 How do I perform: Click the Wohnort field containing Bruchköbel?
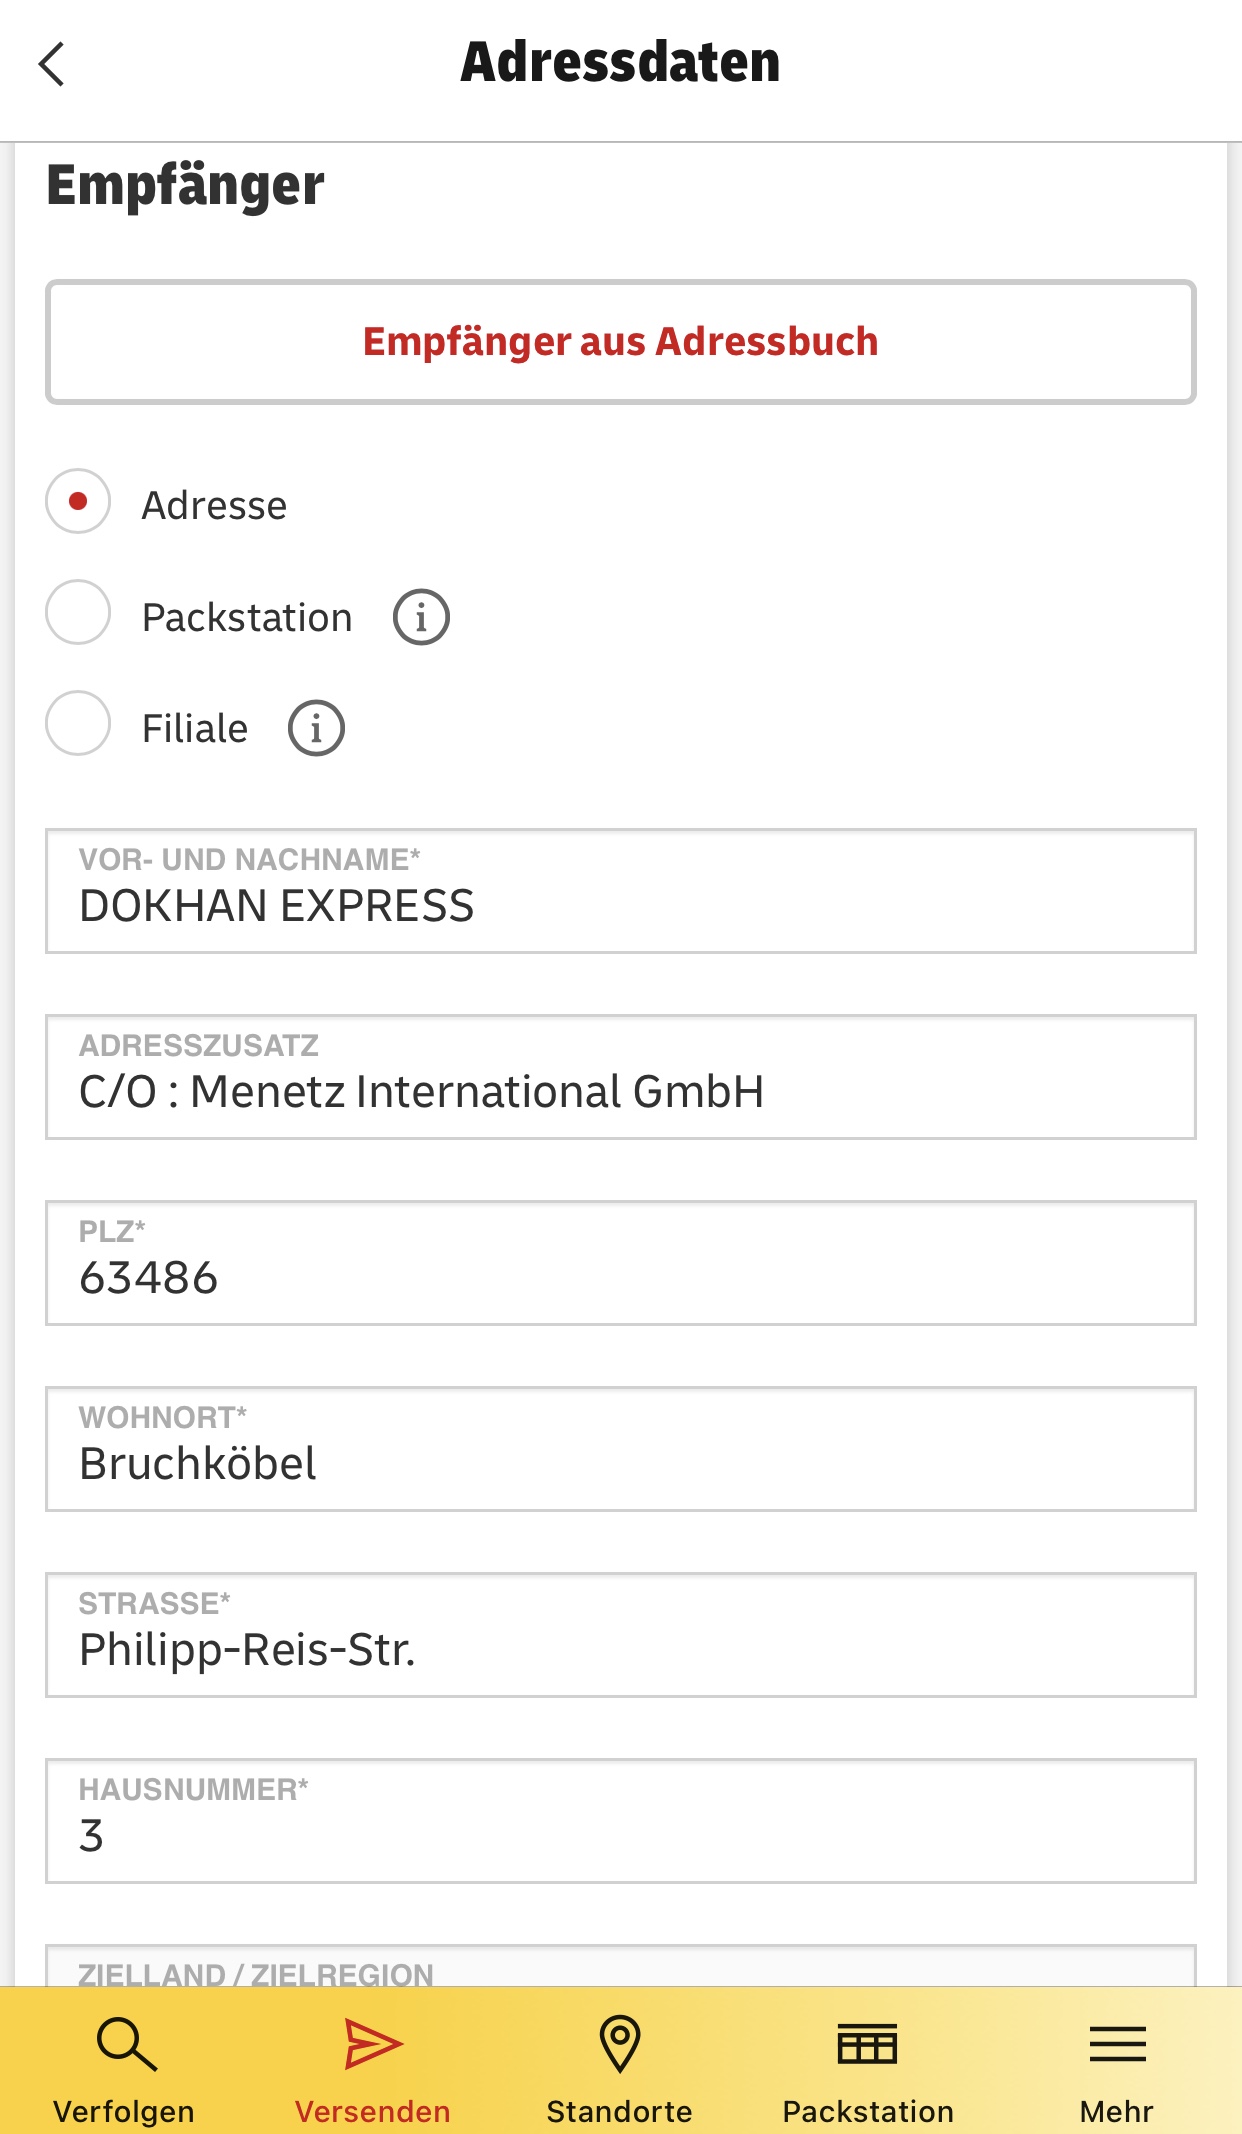point(620,1450)
